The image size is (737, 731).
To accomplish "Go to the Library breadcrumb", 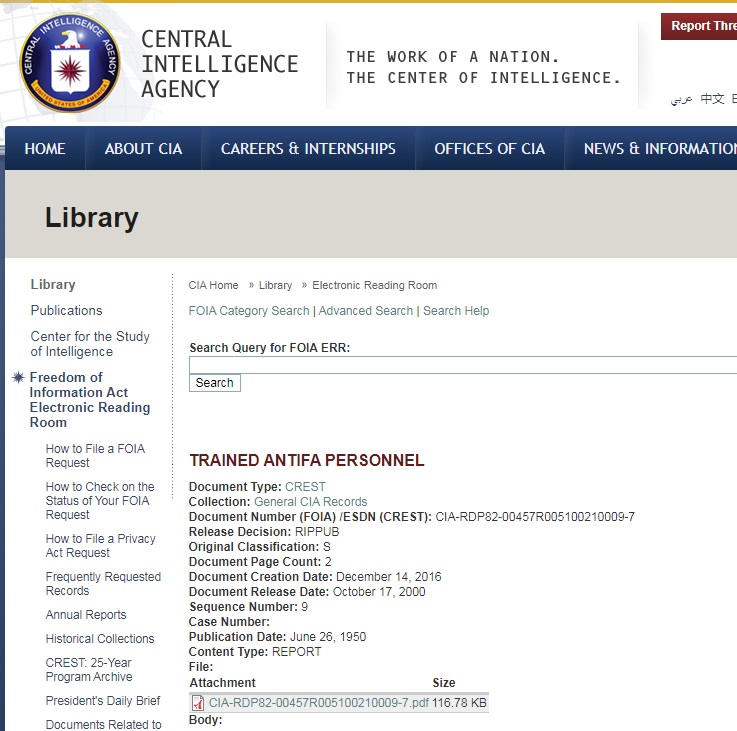I will click(275, 285).
